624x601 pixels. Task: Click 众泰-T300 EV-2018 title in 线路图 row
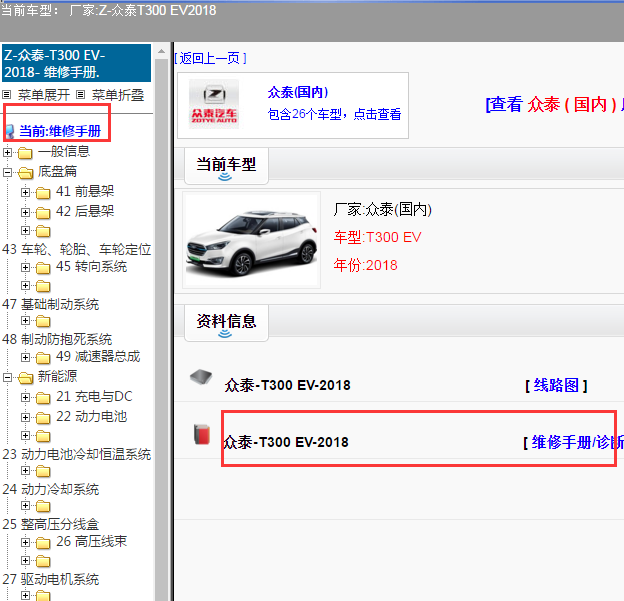pos(287,385)
